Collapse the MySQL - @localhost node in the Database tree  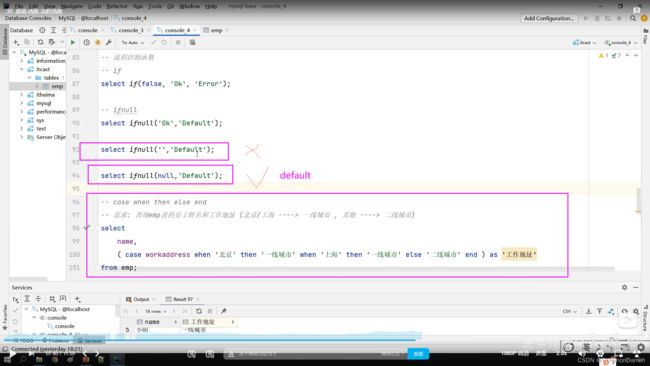(x=15, y=52)
